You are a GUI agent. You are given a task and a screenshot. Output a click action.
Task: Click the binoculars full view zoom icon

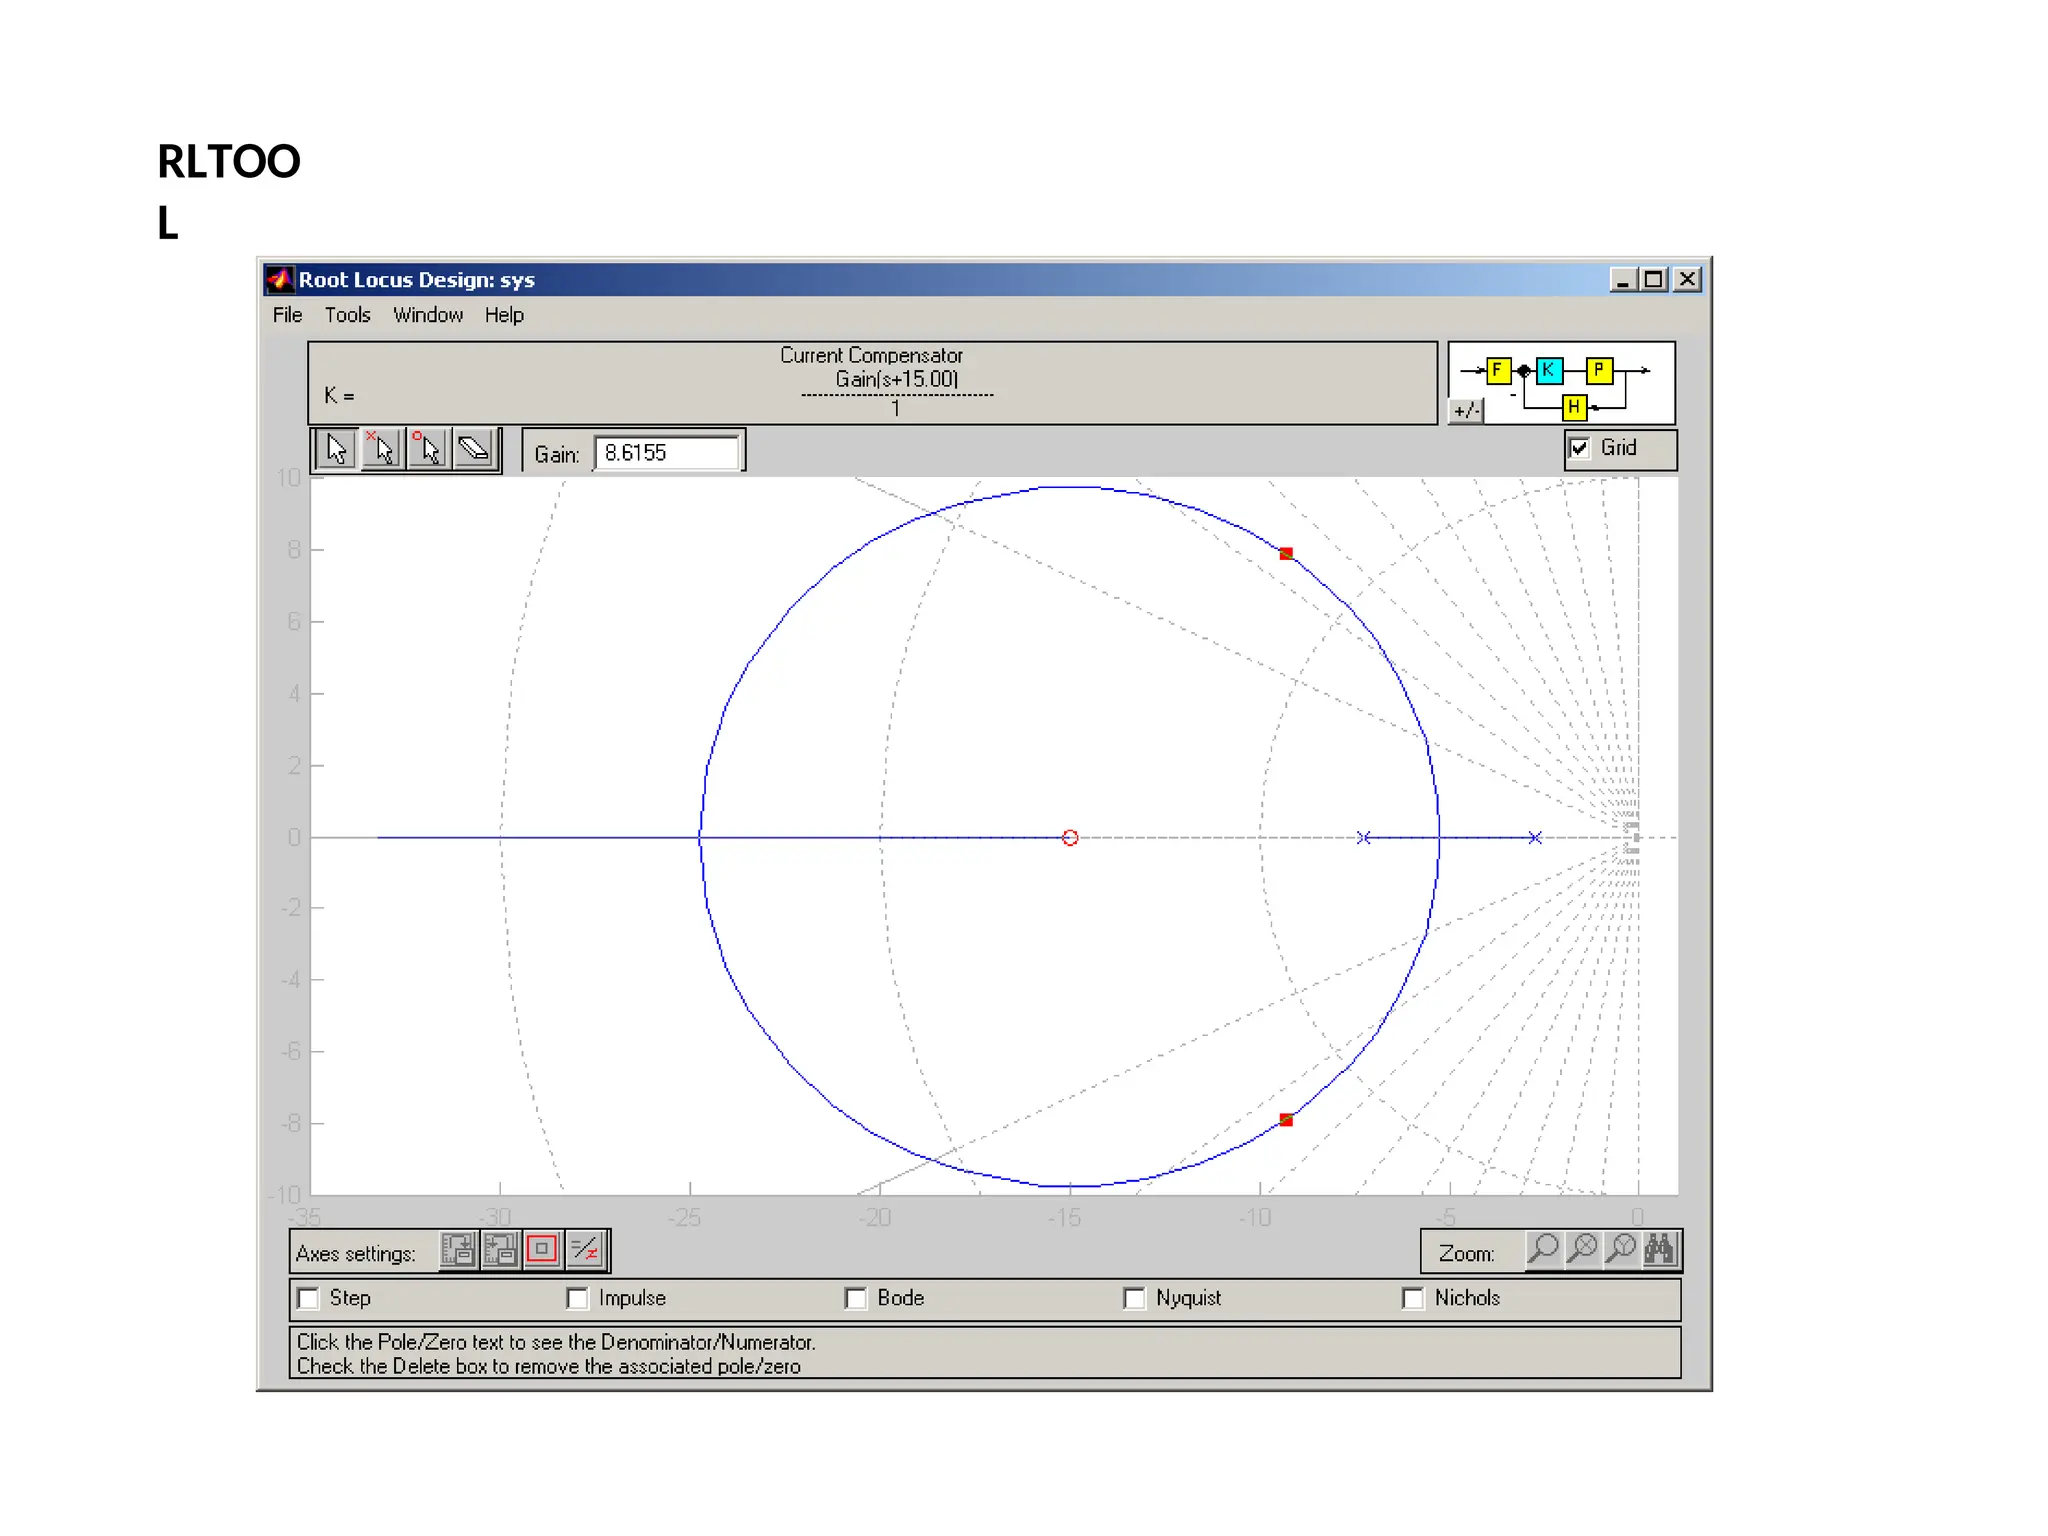pos(1659,1249)
